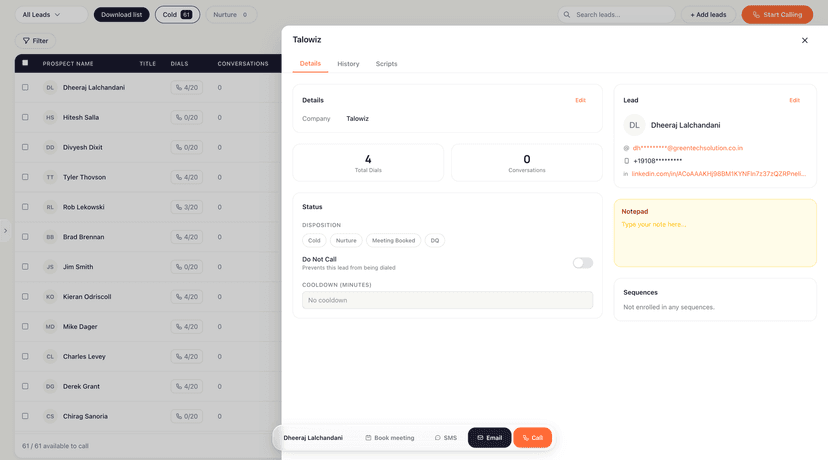The image size is (828, 460).
Task: Click the Cooldown minutes field
Action: pos(447,300)
